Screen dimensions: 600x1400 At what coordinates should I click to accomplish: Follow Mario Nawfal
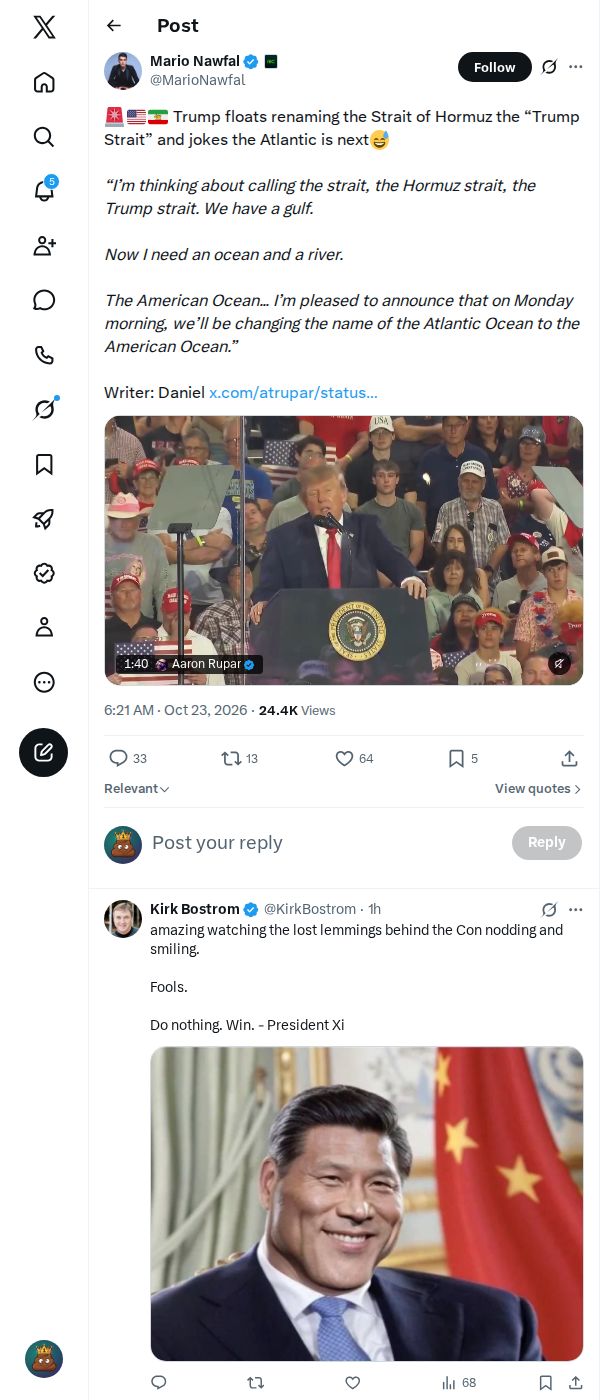tap(495, 67)
